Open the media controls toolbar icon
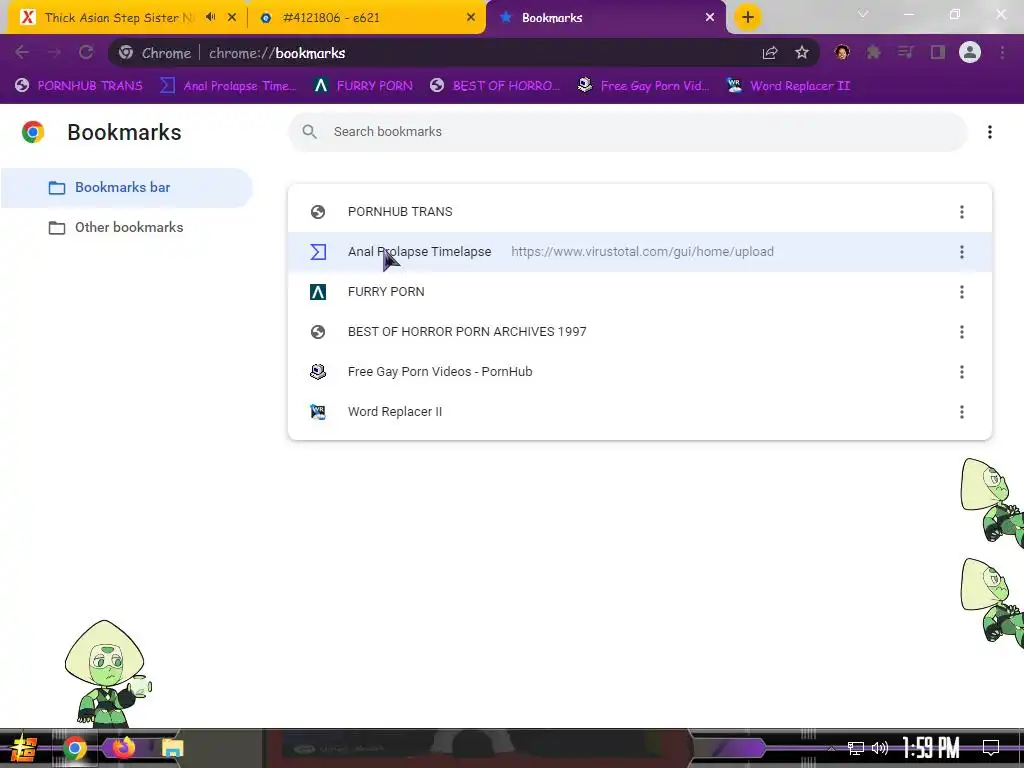The width and height of the screenshot is (1024, 768). click(906, 52)
